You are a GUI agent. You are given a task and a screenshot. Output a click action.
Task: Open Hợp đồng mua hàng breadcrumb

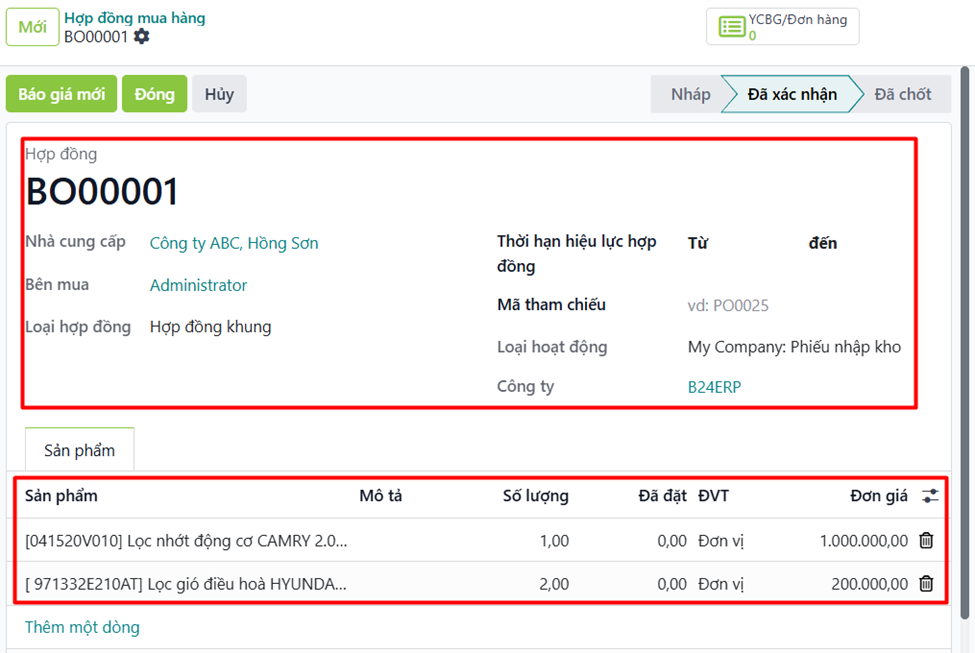point(135,18)
